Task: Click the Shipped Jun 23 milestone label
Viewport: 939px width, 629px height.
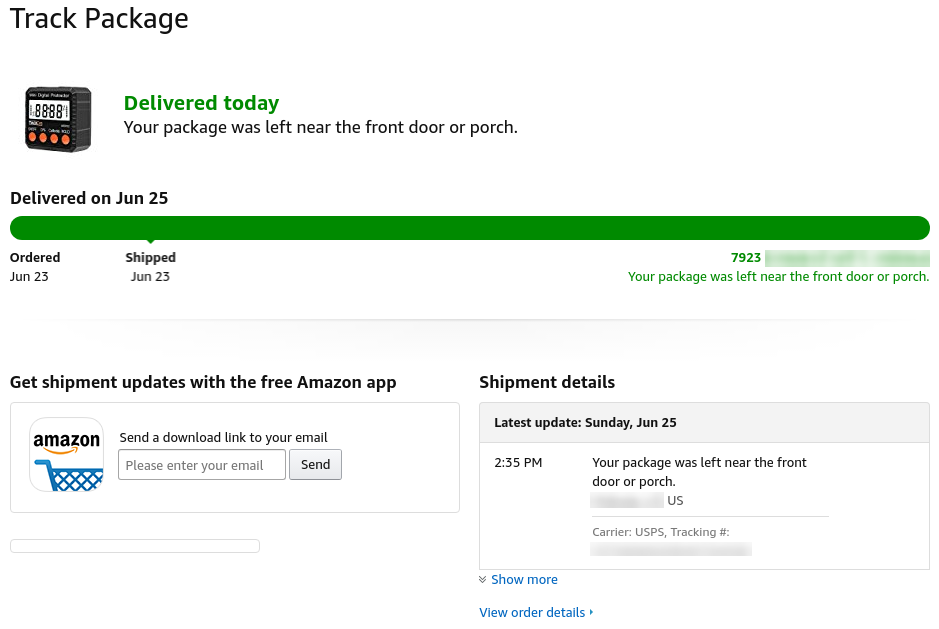Action: tap(150, 267)
